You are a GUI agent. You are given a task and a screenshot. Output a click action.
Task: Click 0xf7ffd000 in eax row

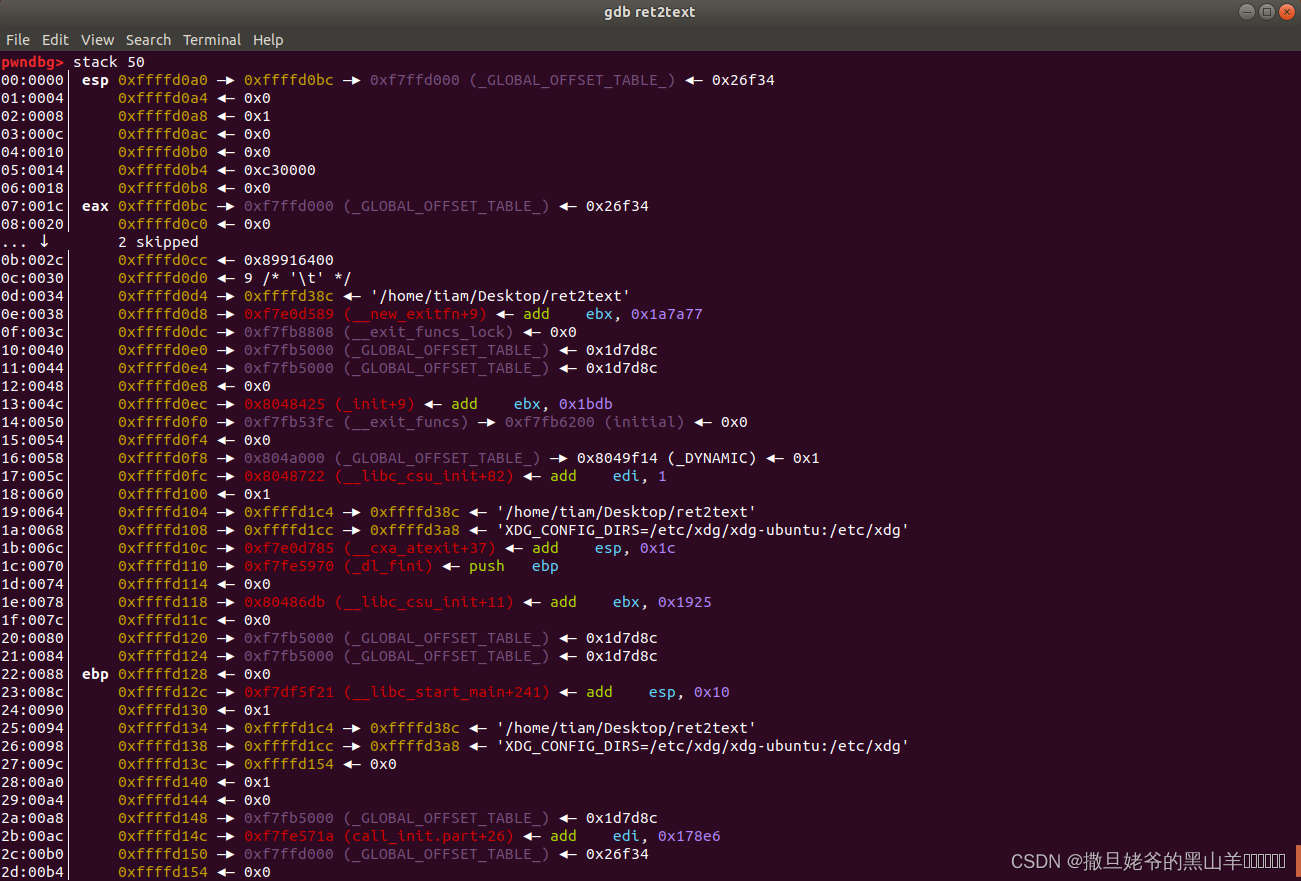(289, 206)
